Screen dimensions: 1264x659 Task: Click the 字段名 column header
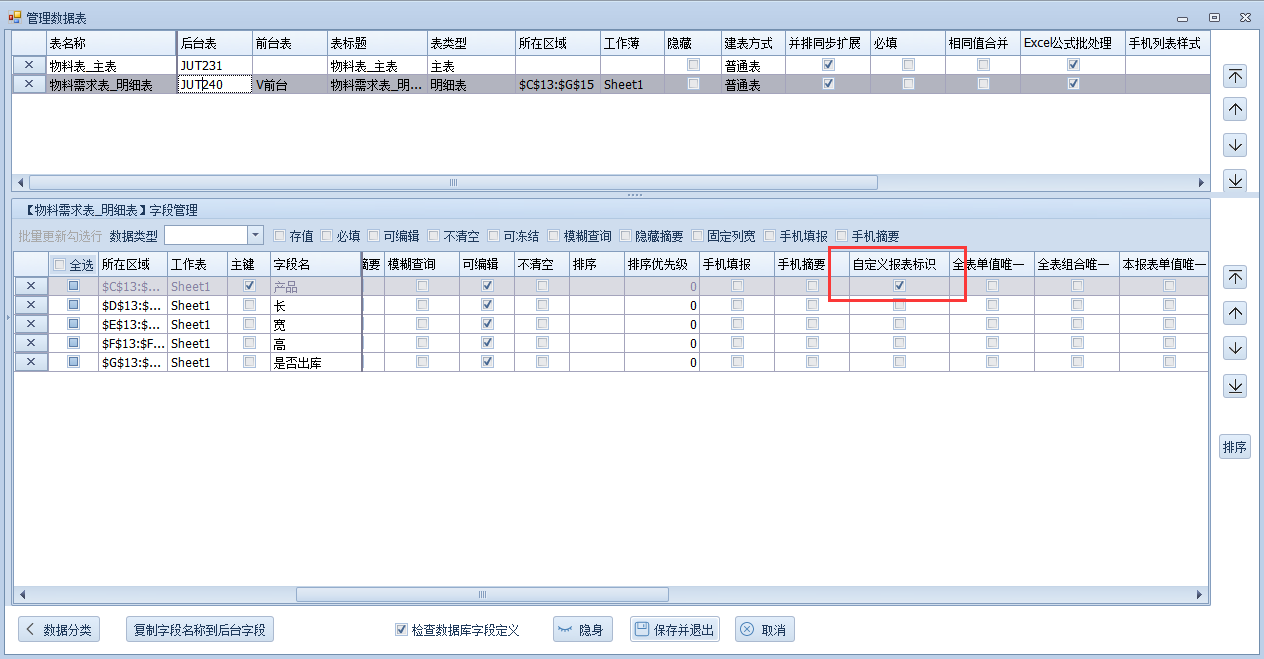314,264
